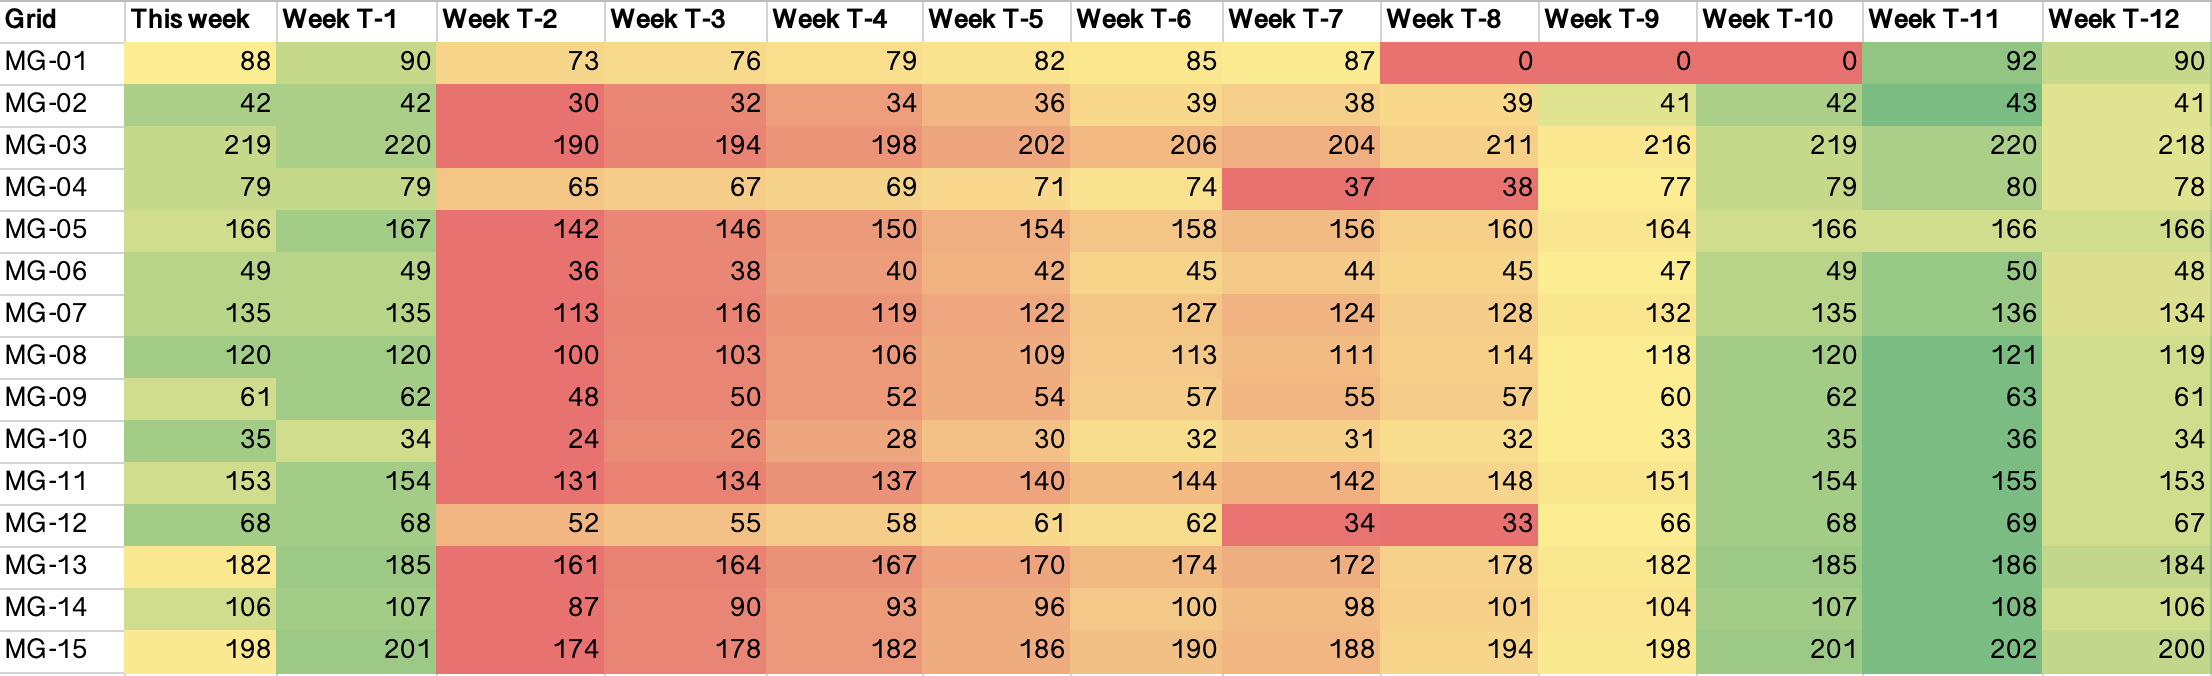The image size is (2212, 676).
Task: Click MG-02's Week T-11 cell showing 43
Action: (x=1952, y=104)
